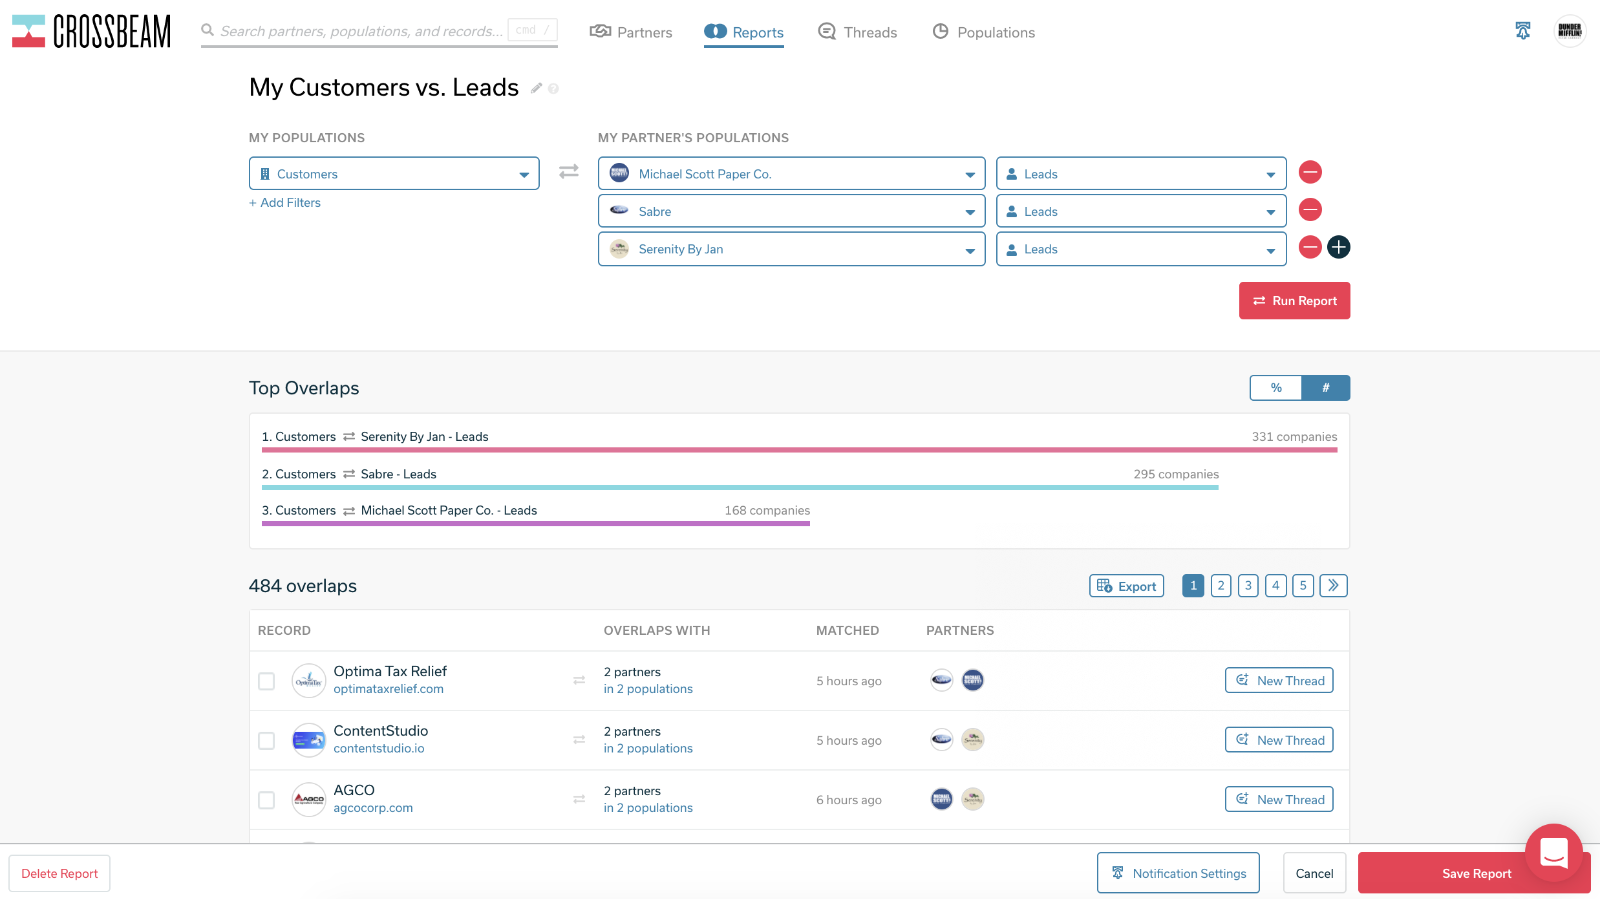Open Leads dropdown for Michael Scott Paper Co.
Viewport: 1600px width, 900px height.
click(1141, 174)
